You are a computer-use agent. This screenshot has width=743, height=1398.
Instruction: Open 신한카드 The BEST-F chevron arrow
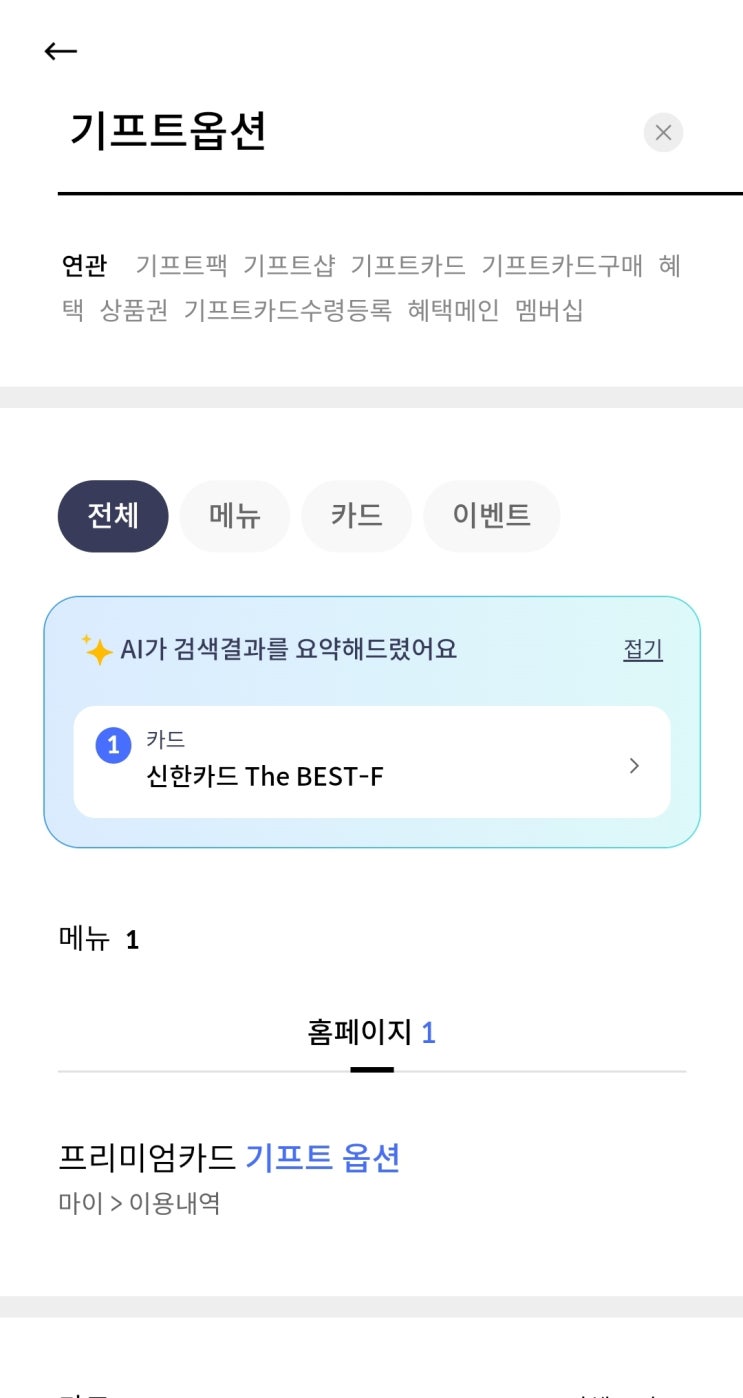(634, 766)
